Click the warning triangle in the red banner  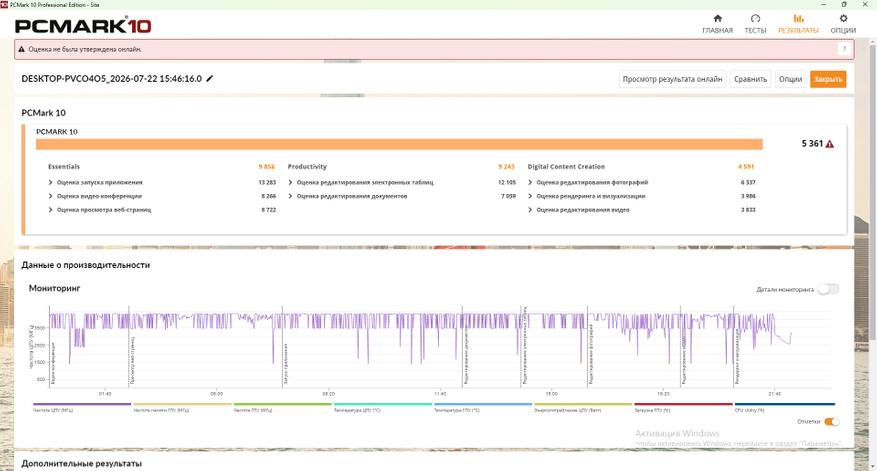point(22,49)
